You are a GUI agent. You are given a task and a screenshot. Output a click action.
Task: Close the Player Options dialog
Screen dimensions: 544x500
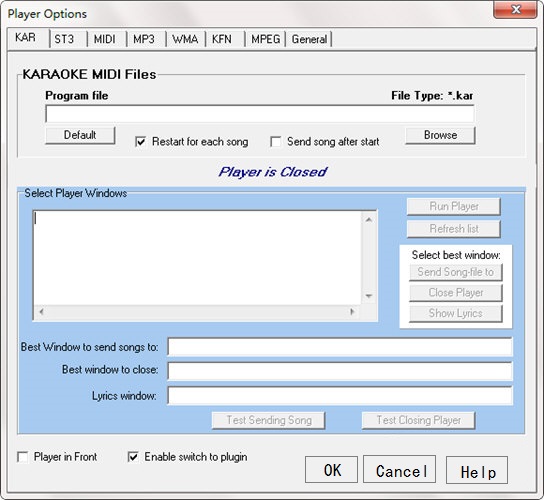click(x=515, y=9)
